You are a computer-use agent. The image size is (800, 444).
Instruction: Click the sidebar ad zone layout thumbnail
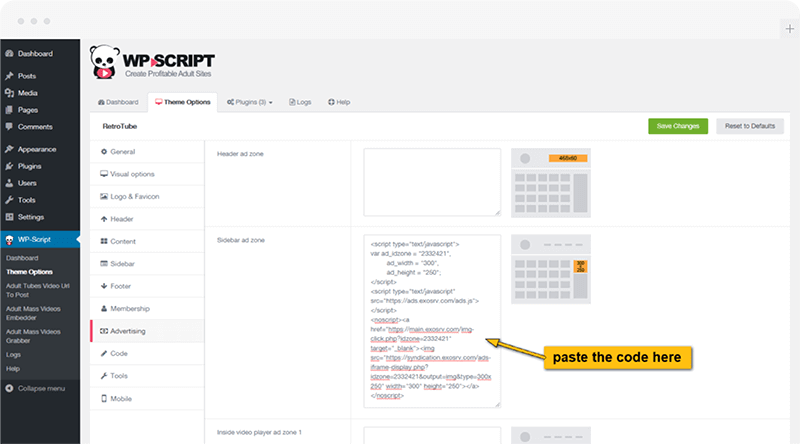click(551, 269)
